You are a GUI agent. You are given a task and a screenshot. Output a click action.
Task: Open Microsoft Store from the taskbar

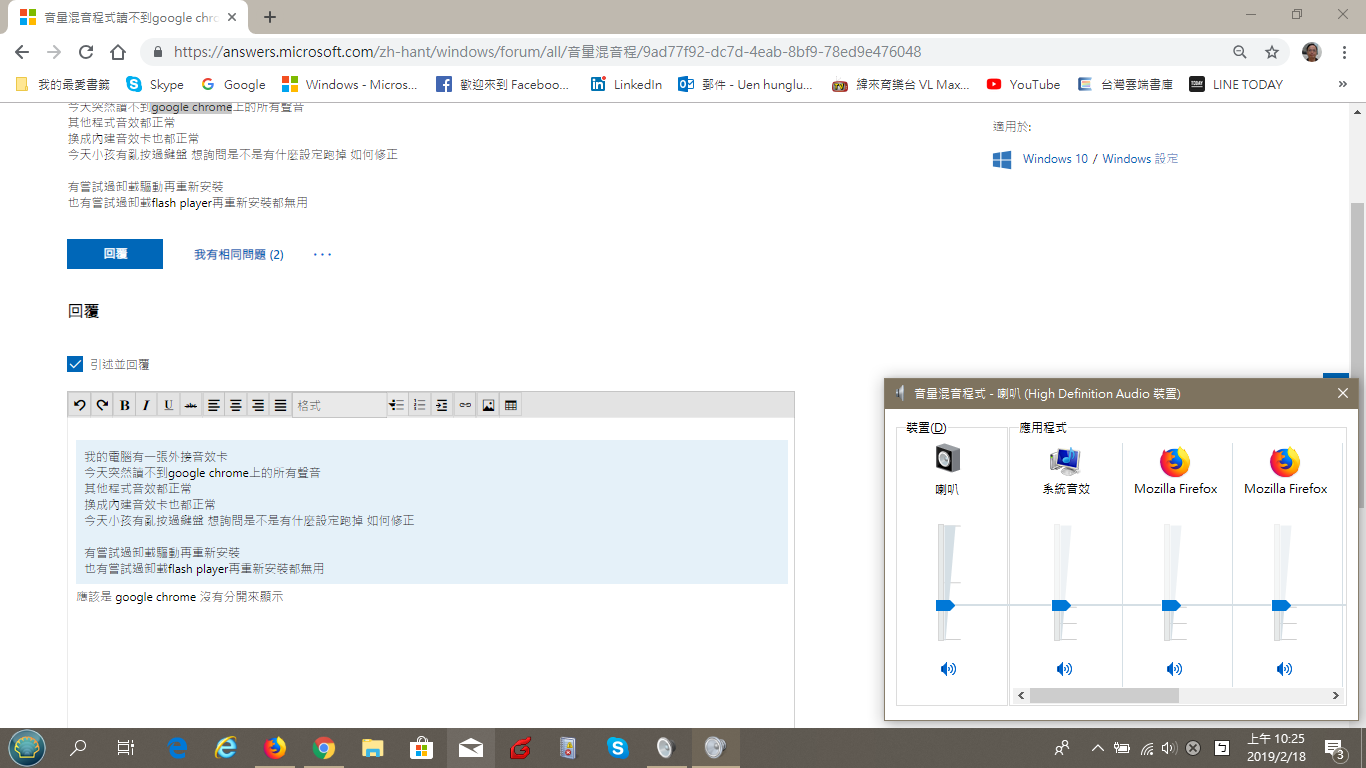[421, 747]
